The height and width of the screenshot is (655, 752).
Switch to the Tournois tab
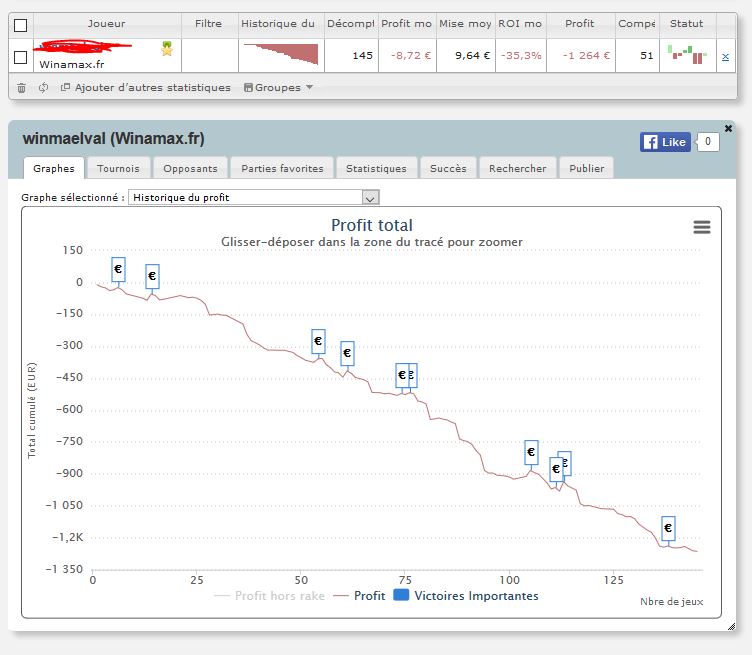(x=118, y=168)
